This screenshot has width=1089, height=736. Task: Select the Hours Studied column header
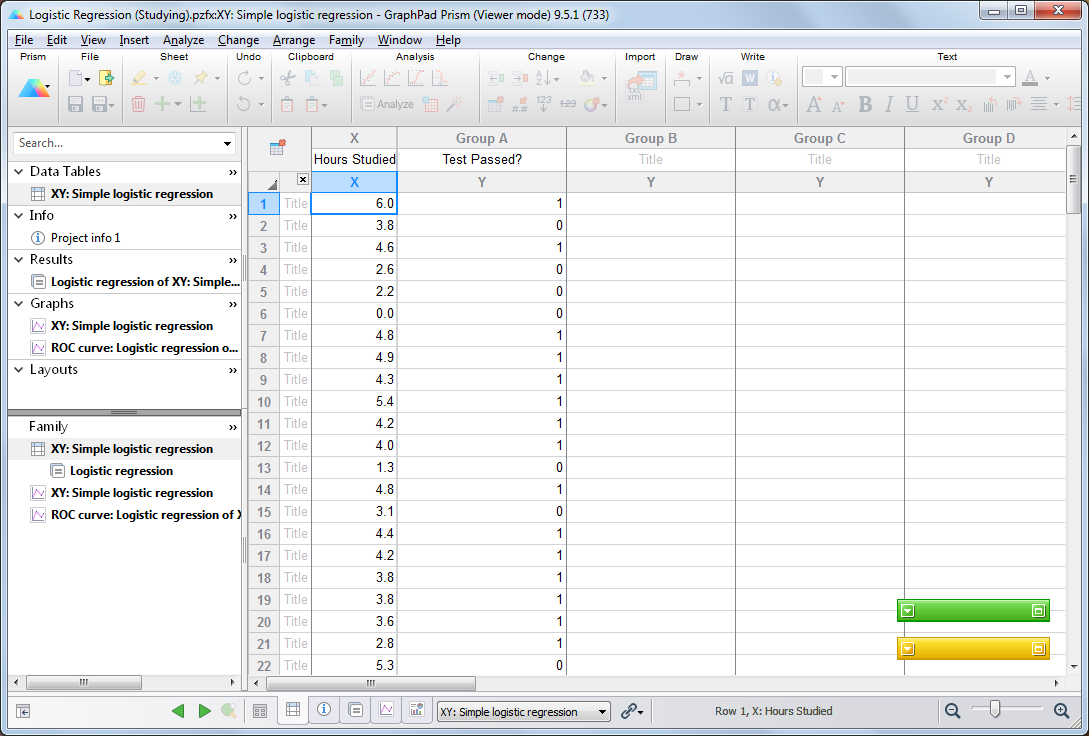click(354, 159)
